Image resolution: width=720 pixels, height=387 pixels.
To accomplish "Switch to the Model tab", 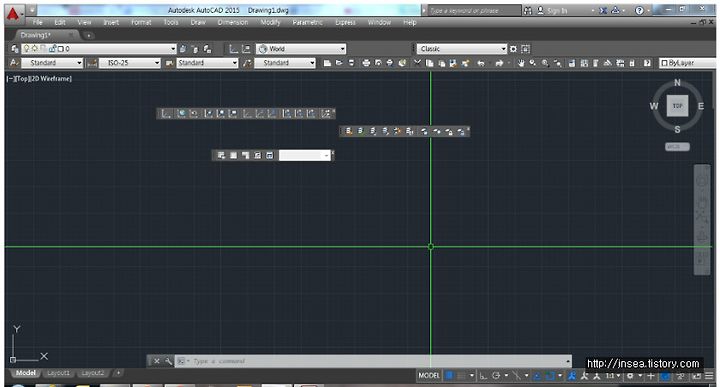I will click(25, 373).
